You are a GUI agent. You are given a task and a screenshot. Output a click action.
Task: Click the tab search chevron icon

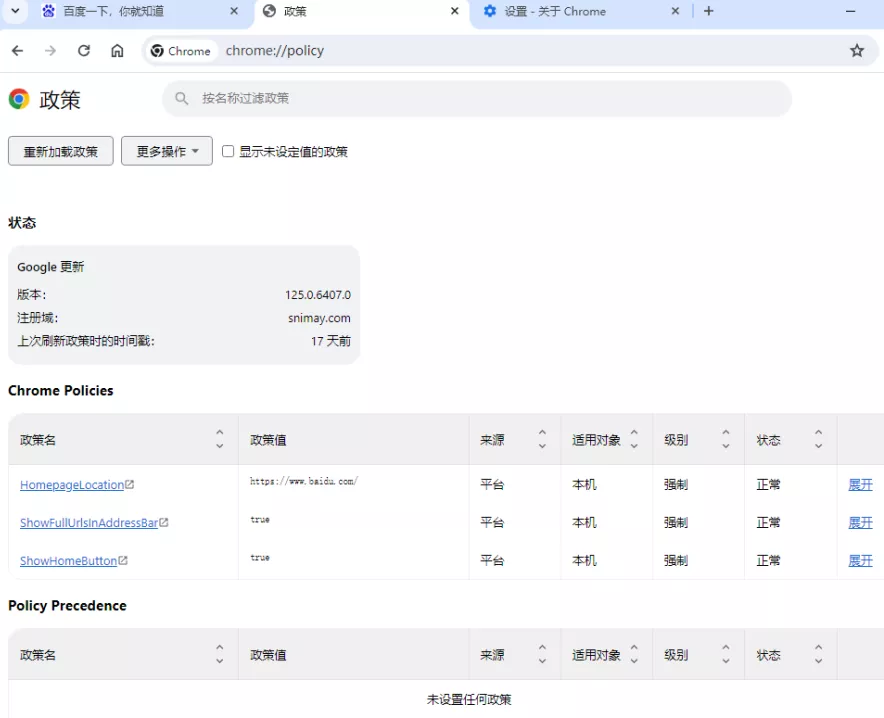click(15, 11)
